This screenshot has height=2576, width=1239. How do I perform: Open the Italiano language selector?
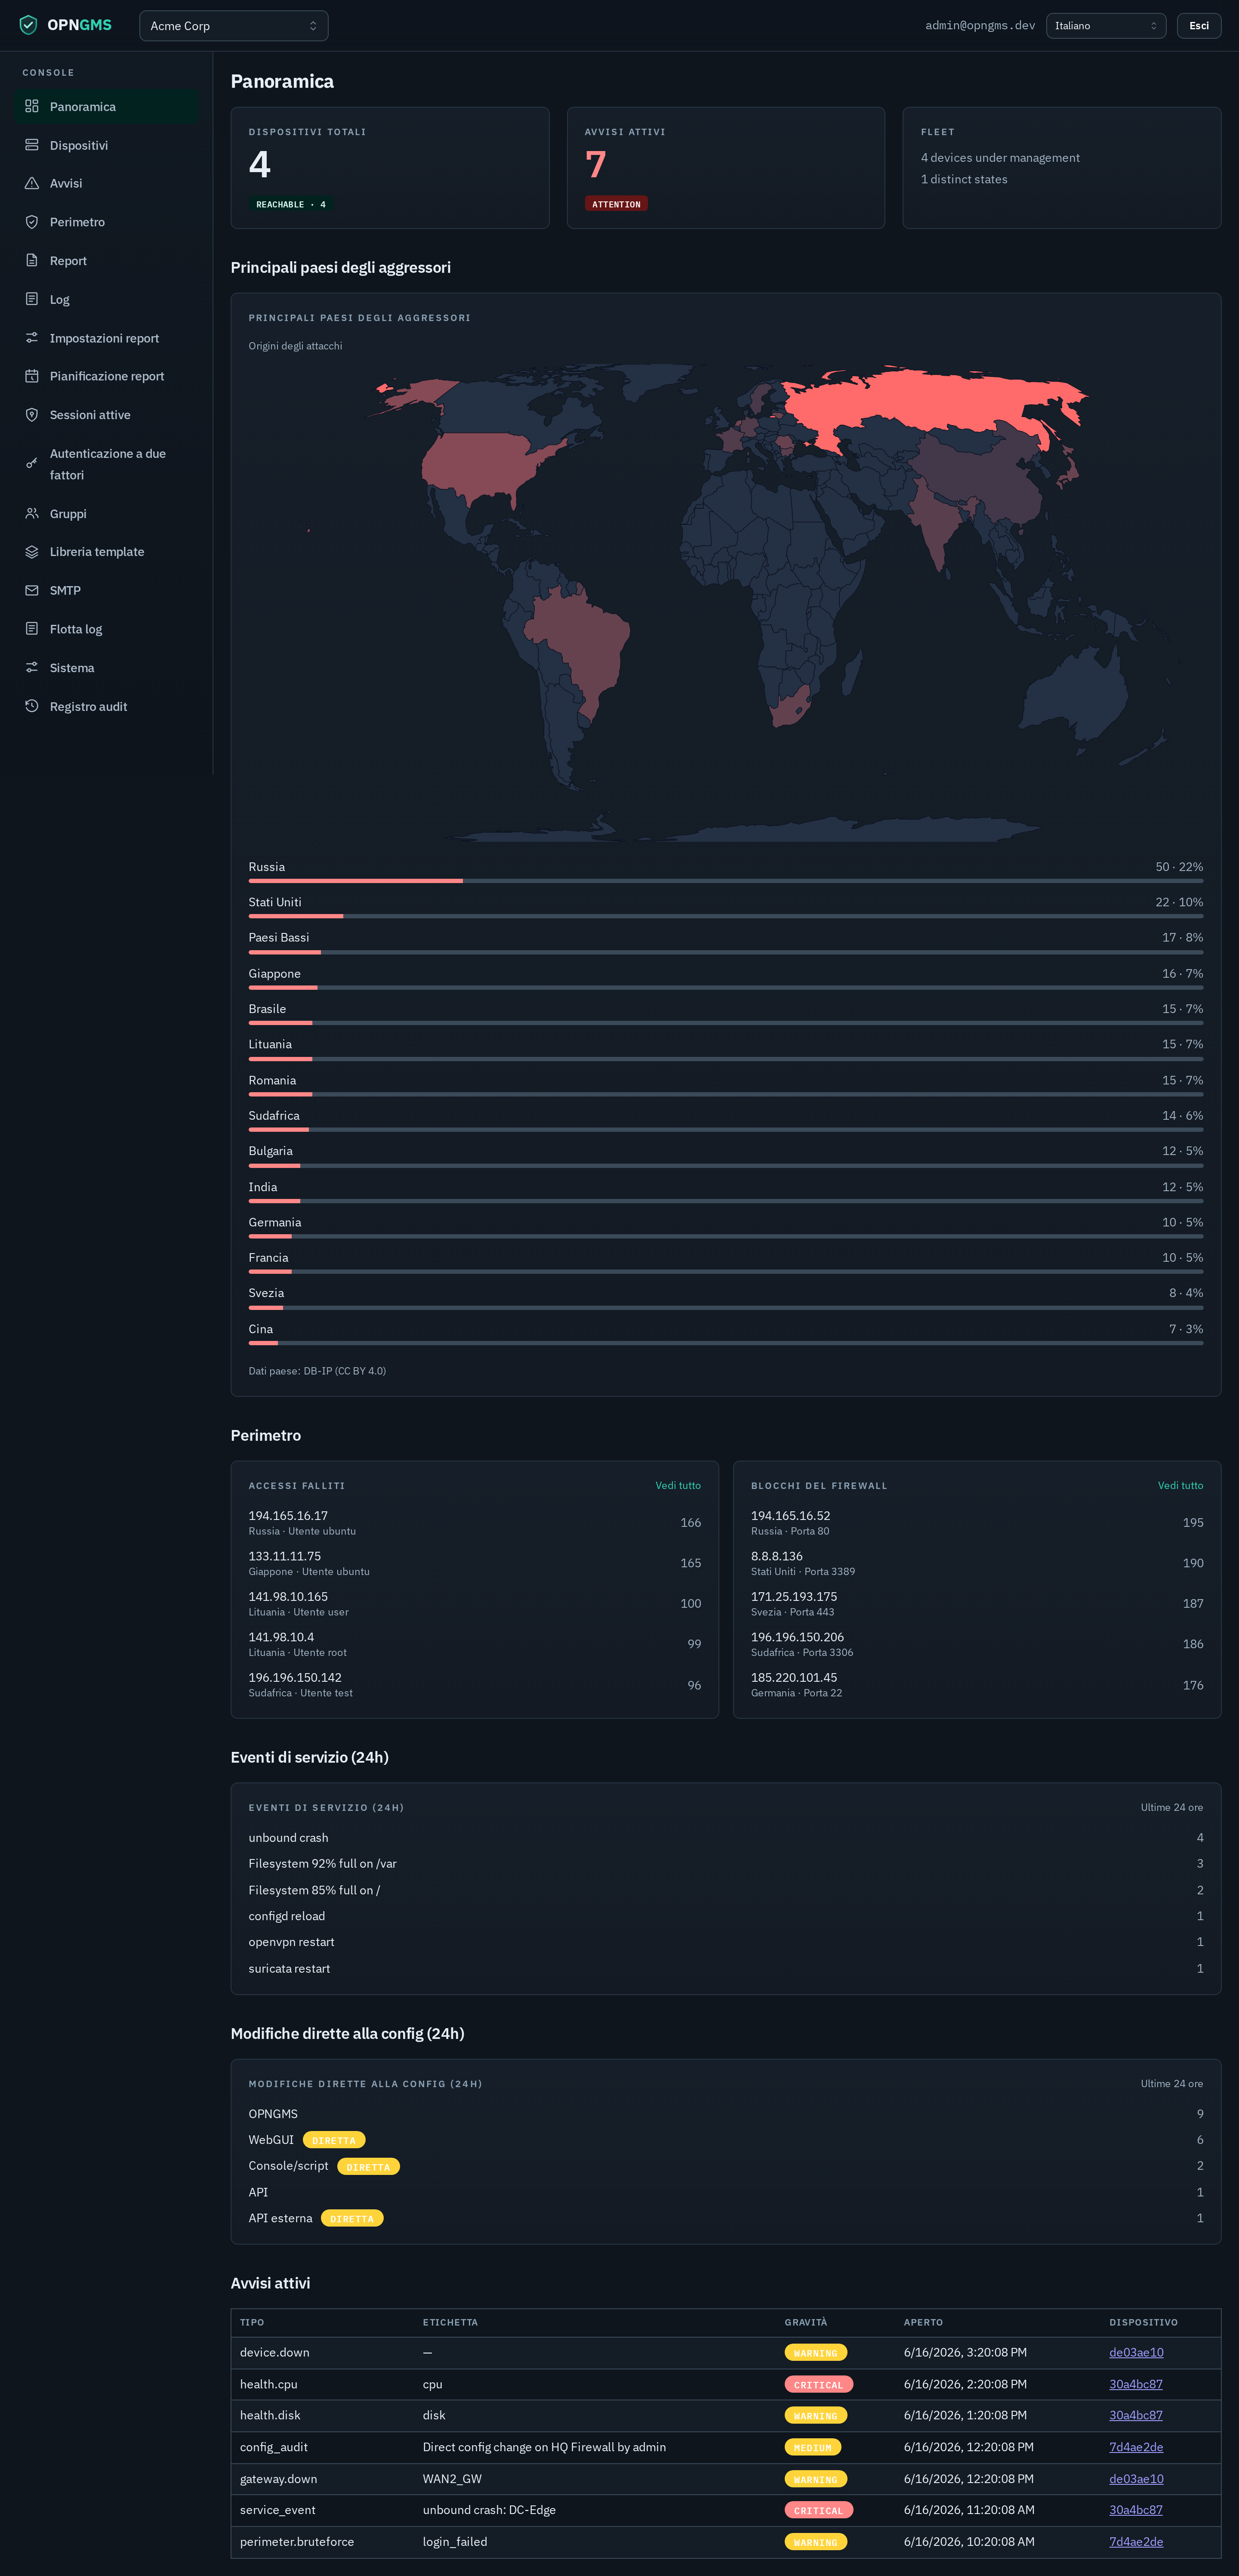tap(1105, 26)
